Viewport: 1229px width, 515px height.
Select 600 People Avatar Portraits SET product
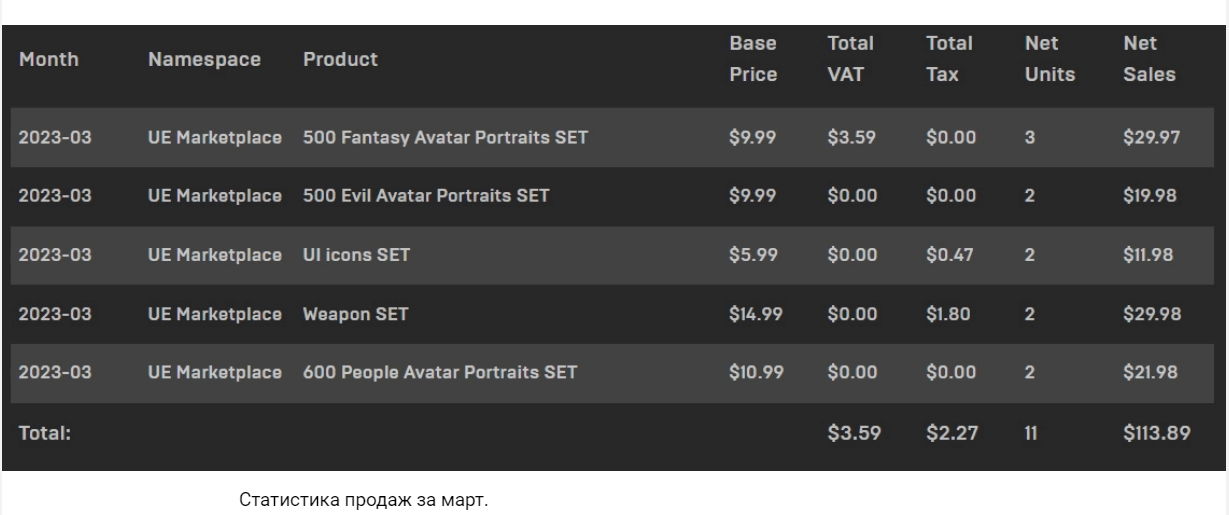pyautogui.click(x=440, y=374)
